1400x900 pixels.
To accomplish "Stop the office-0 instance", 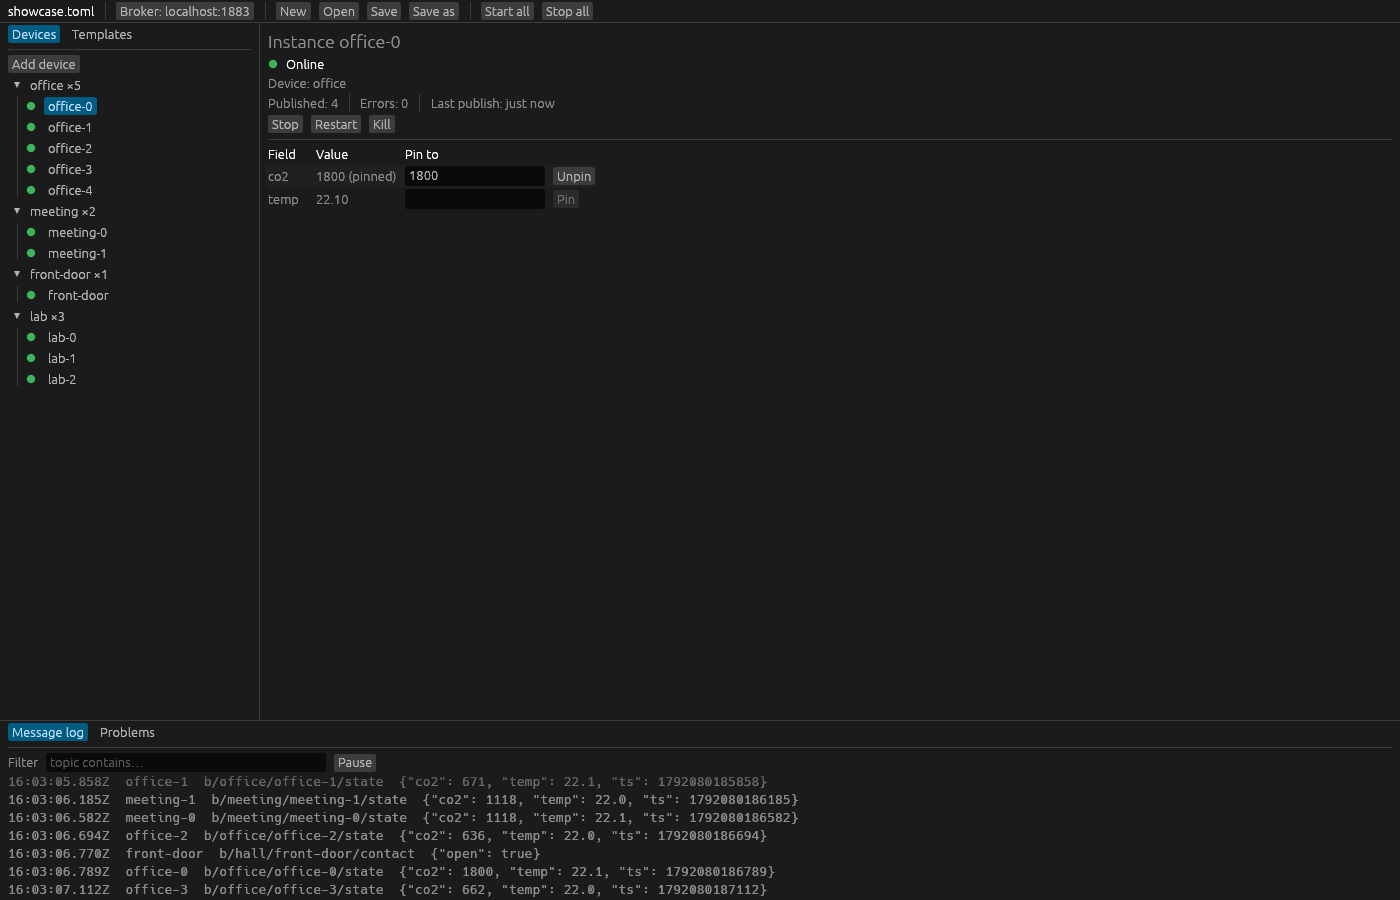I will (285, 124).
